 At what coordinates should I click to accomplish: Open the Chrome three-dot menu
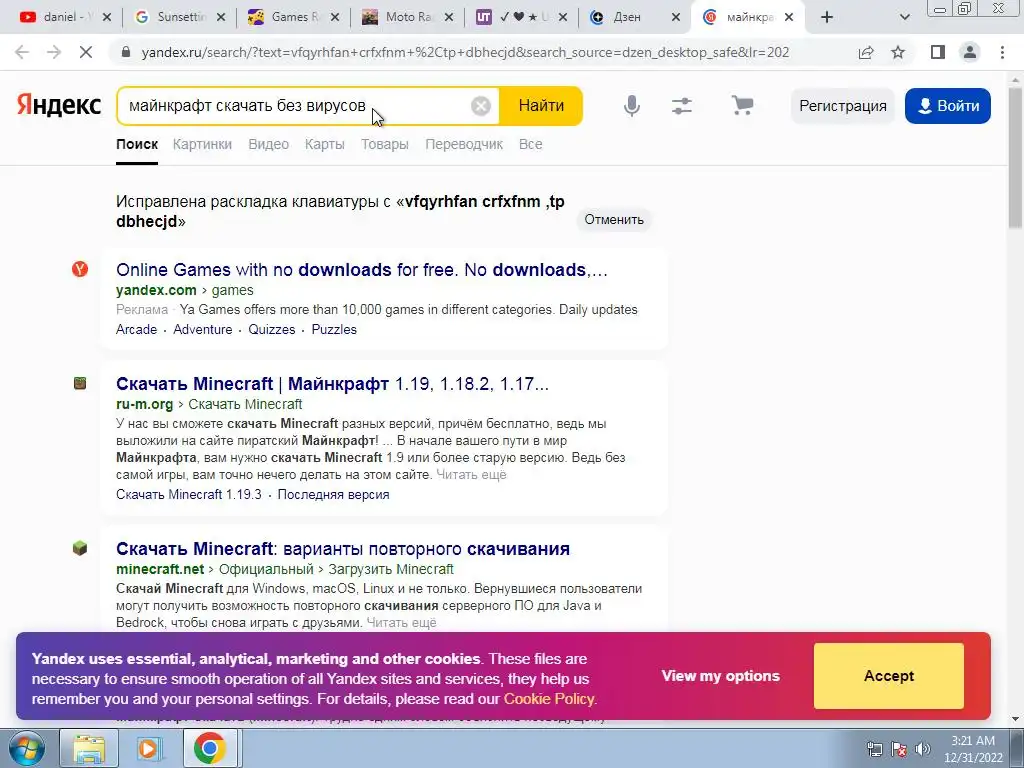pos(1002,52)
